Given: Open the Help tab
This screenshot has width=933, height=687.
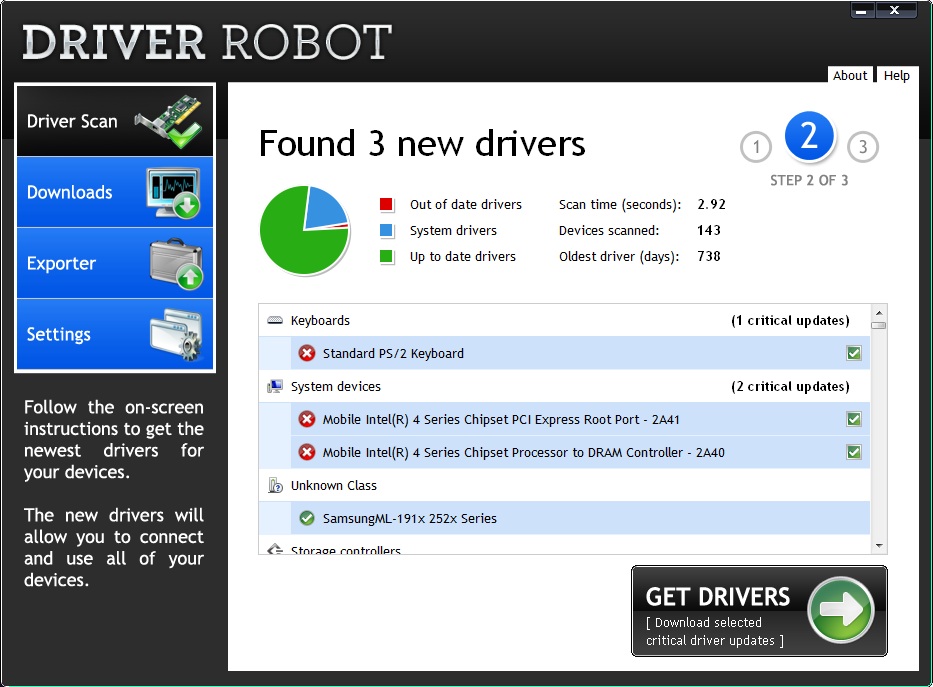Looking at the screenshot, I should [897, 76].
